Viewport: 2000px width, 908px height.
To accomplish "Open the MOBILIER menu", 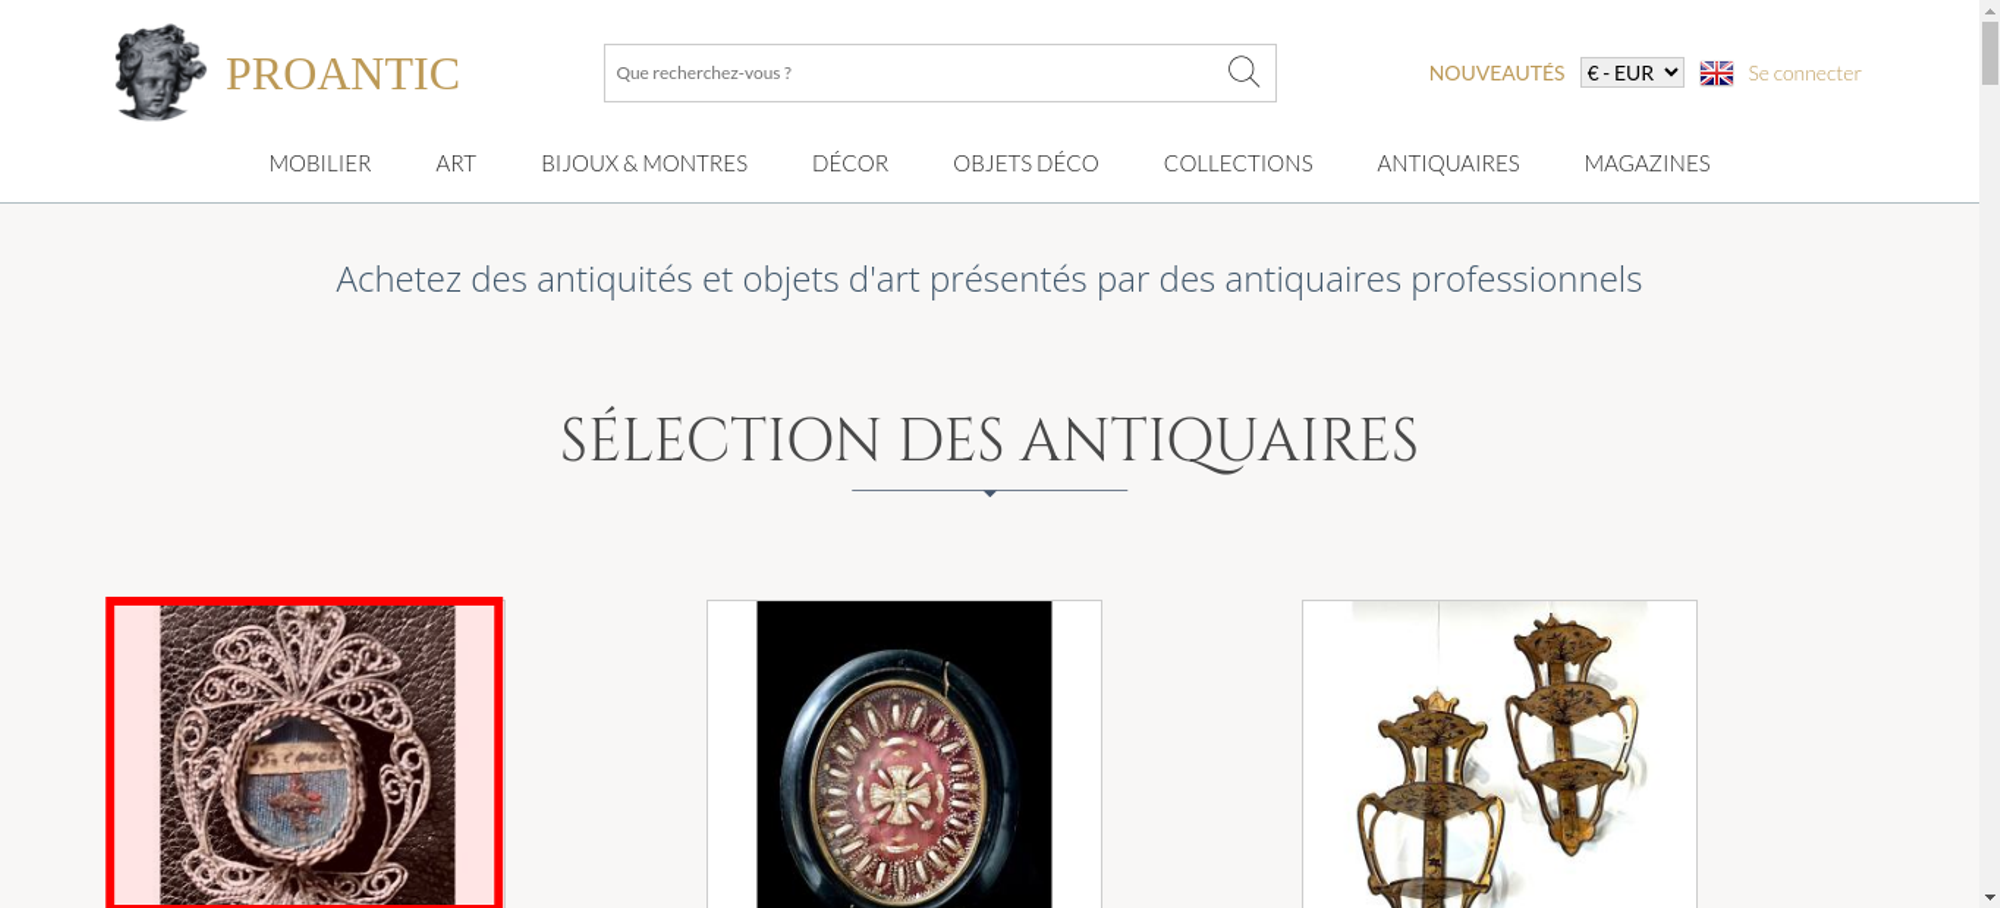I will tap(320, 163).
